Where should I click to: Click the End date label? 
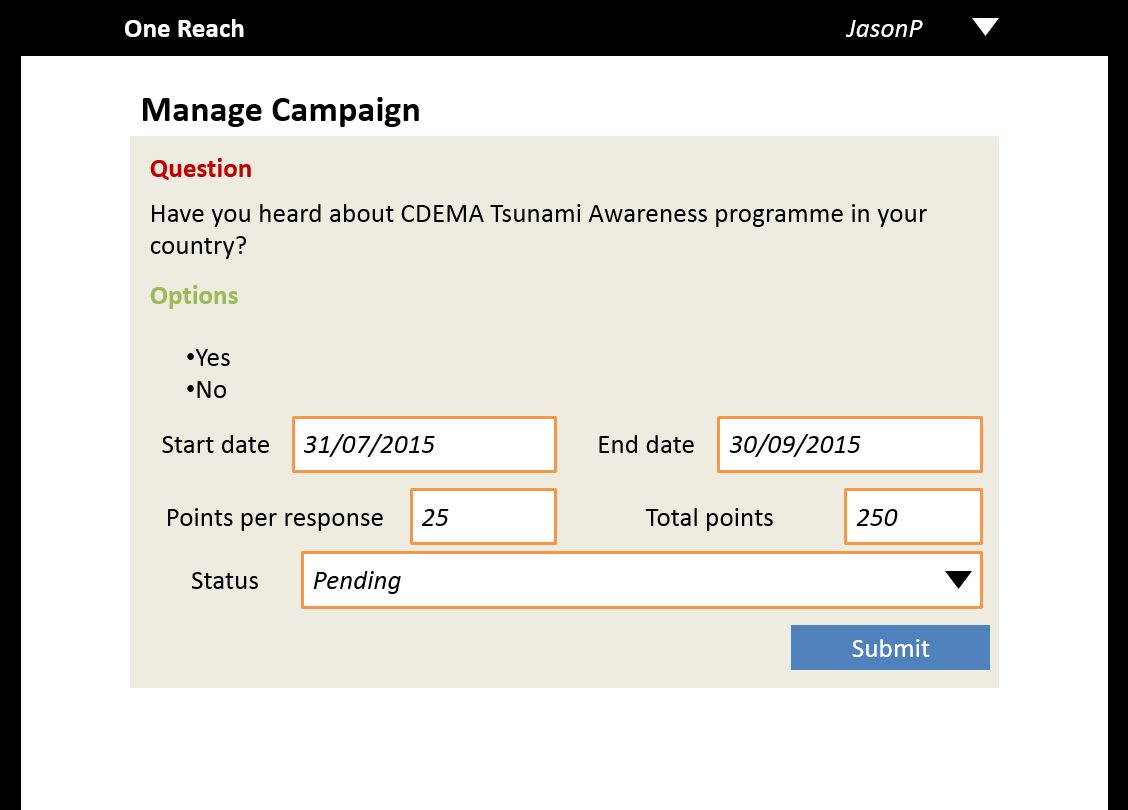pyautogui.click(x=646, y=445)
